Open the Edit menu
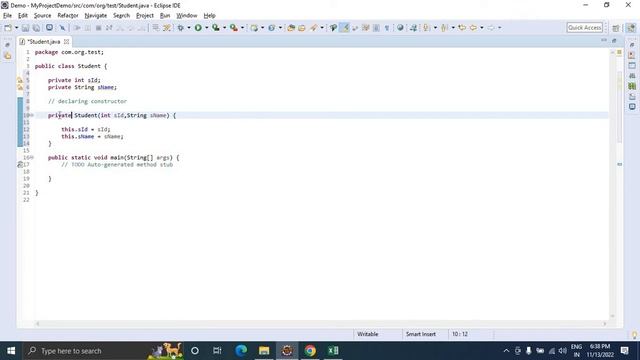 pos(23,16)
